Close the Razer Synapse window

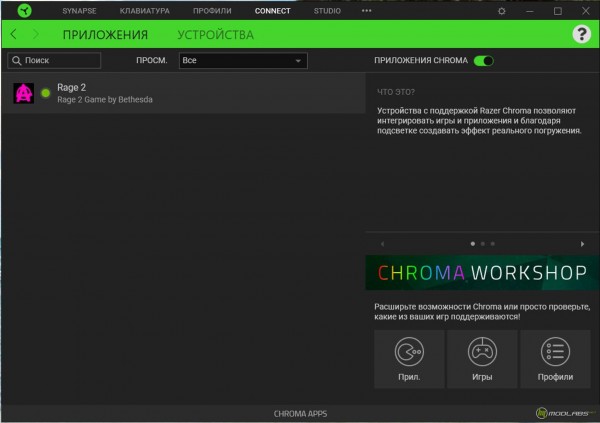pos(585,11)
